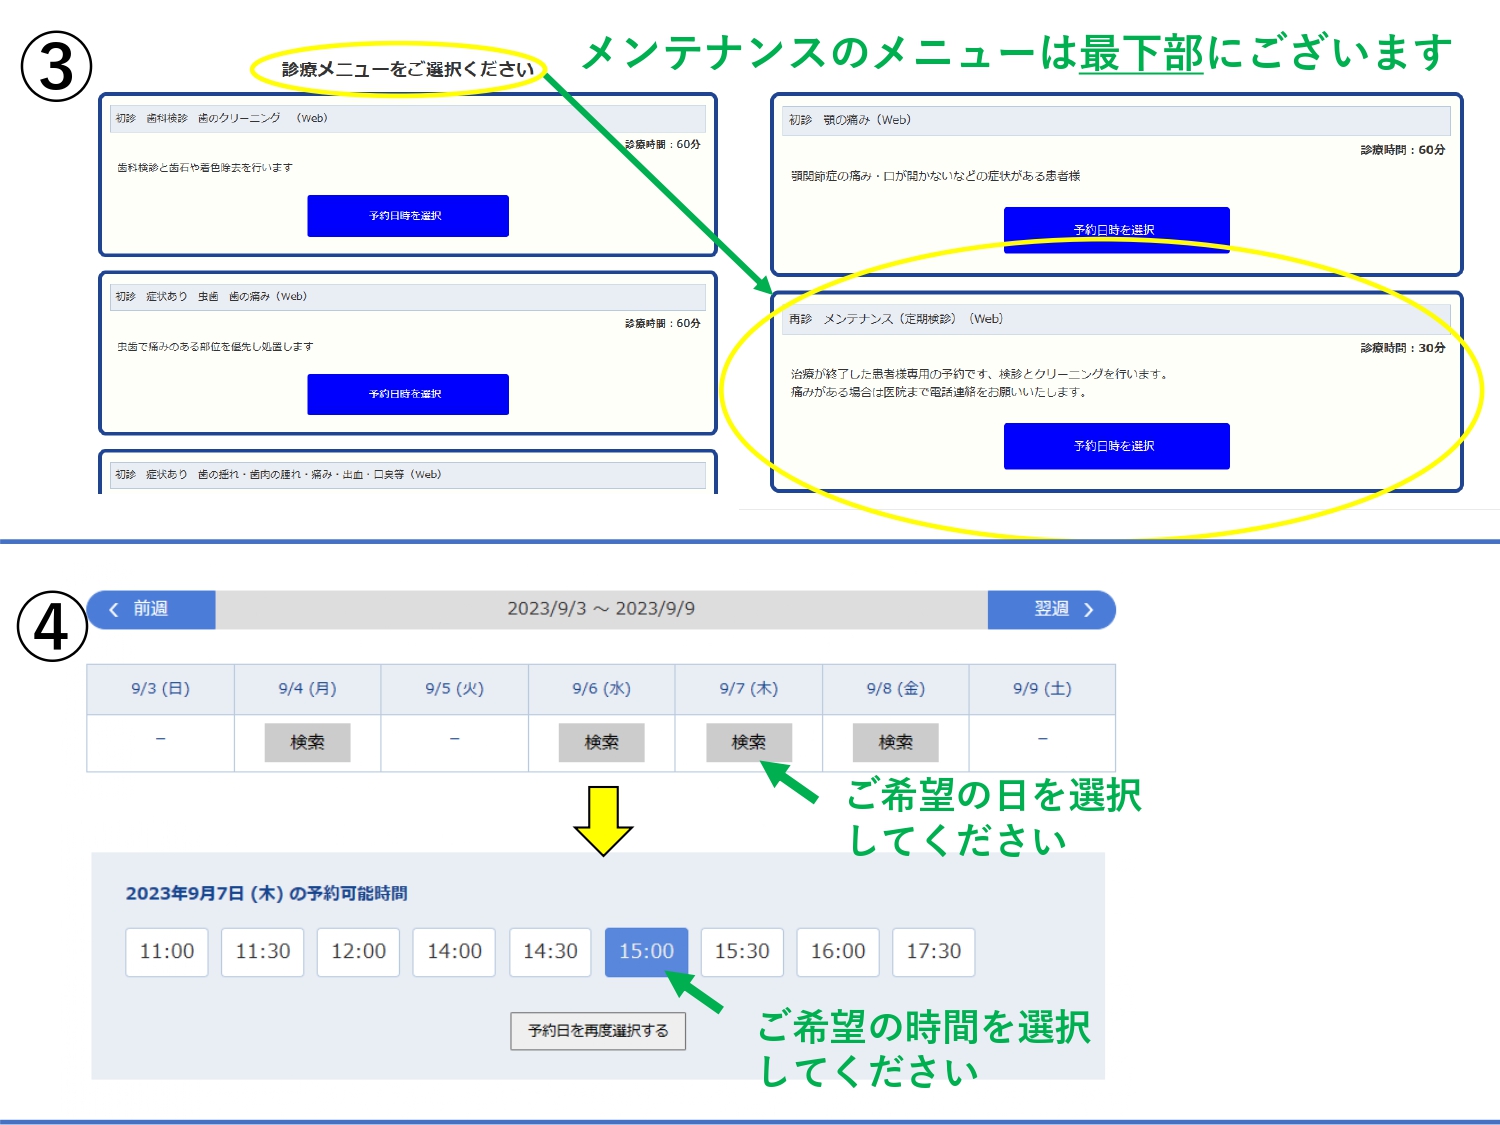The height and width of the screenshot is (1125, 1500).
Task: Select the 16:00 time slot
Action: click(x=838, y=951)
